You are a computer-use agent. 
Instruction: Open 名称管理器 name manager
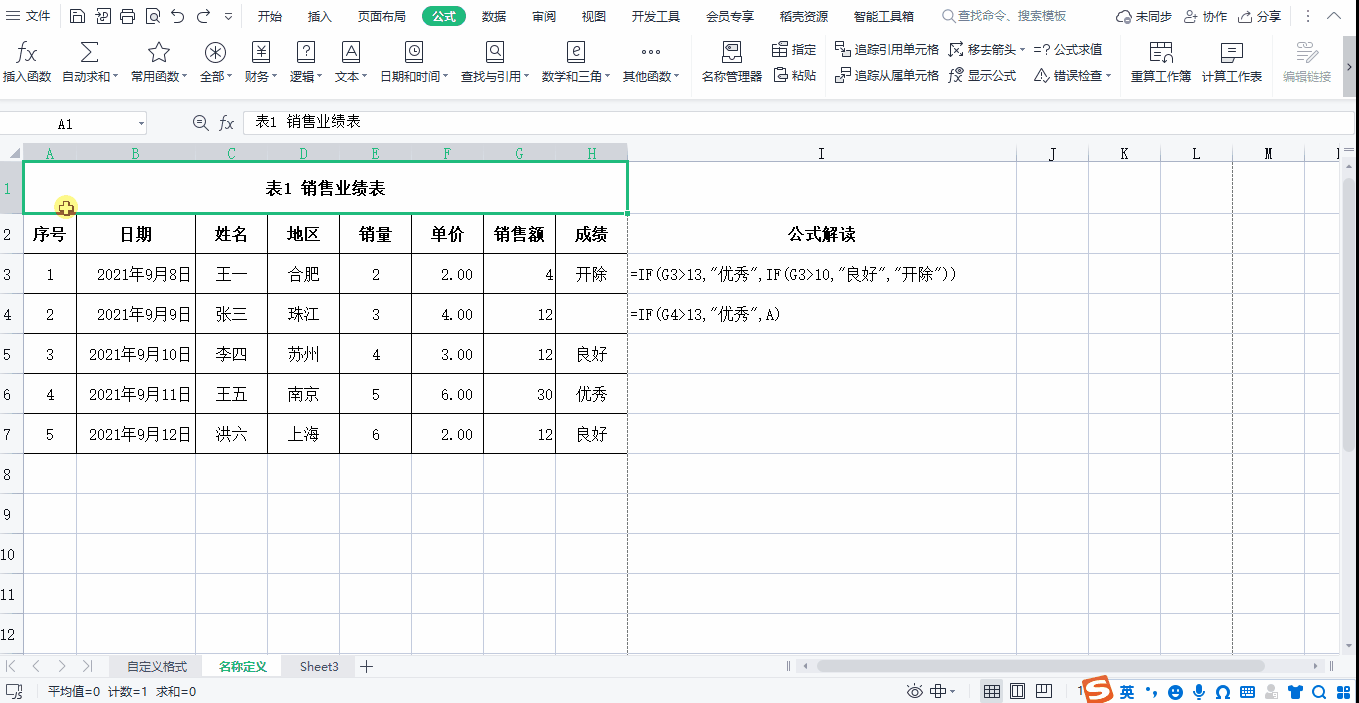pyautogui.click(x=731, y=62)
